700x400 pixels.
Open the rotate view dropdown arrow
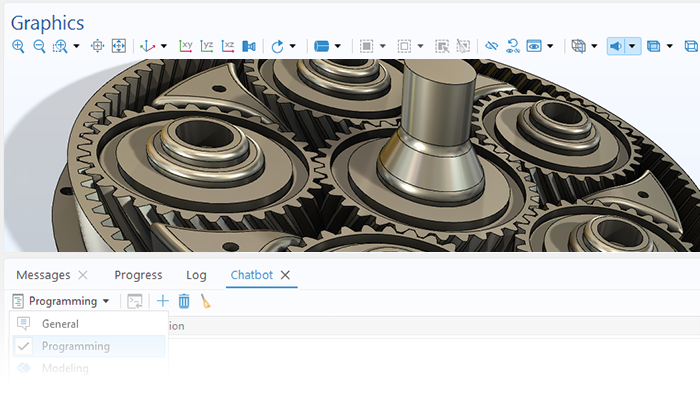[292, 46]
